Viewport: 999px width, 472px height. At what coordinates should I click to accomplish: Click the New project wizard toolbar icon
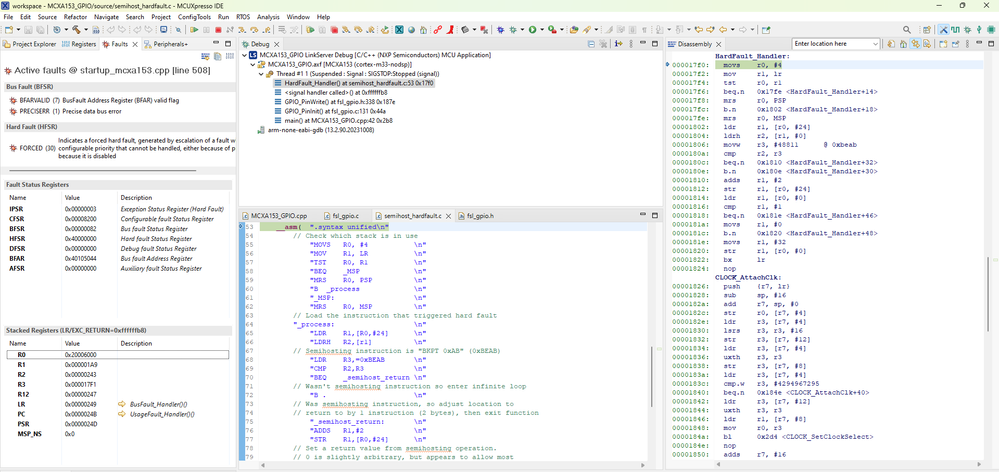pos(8,29)
